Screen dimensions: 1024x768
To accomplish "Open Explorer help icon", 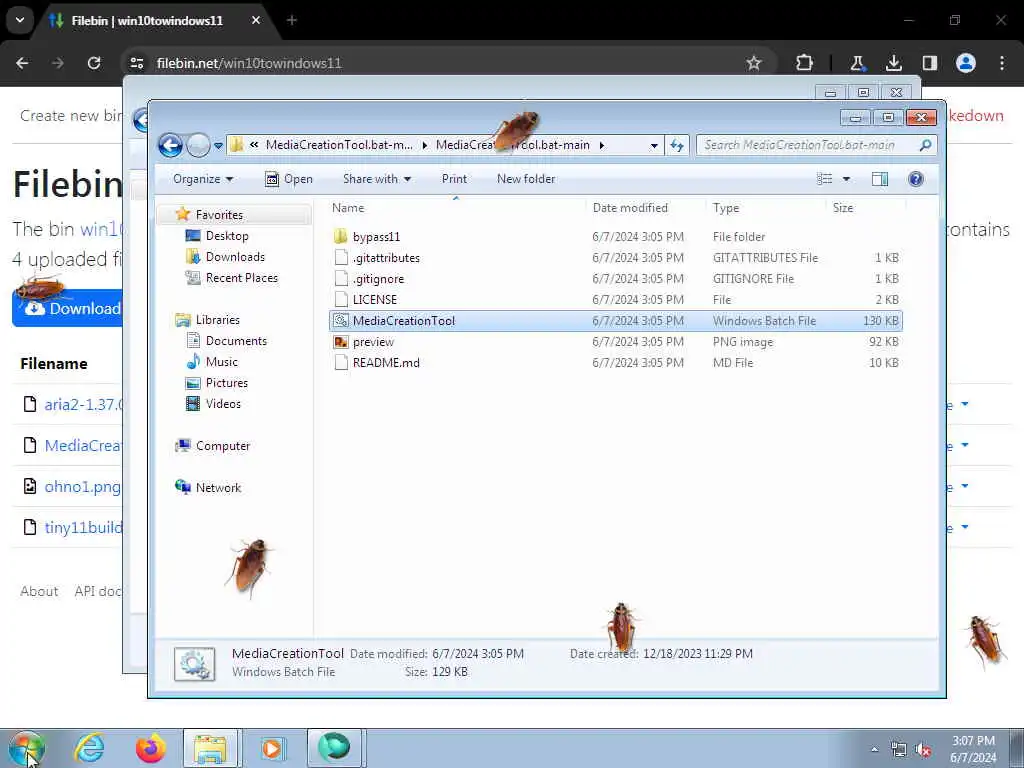I will (x=916, y=179).
